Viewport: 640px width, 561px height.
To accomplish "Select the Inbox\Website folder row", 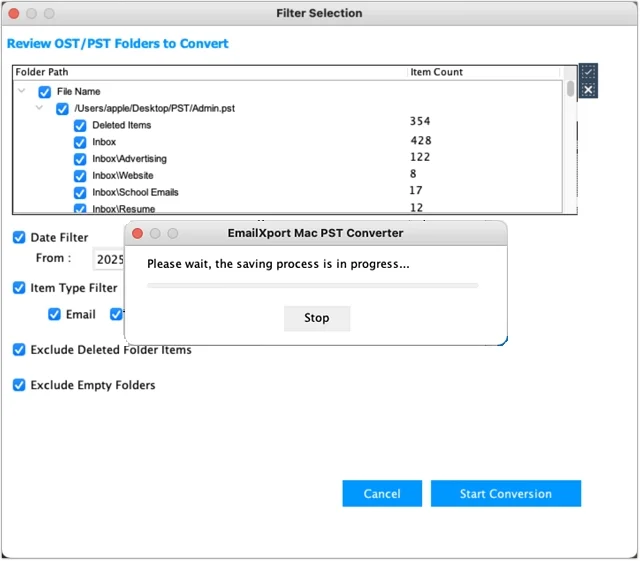I will click(x=123, y=176).
